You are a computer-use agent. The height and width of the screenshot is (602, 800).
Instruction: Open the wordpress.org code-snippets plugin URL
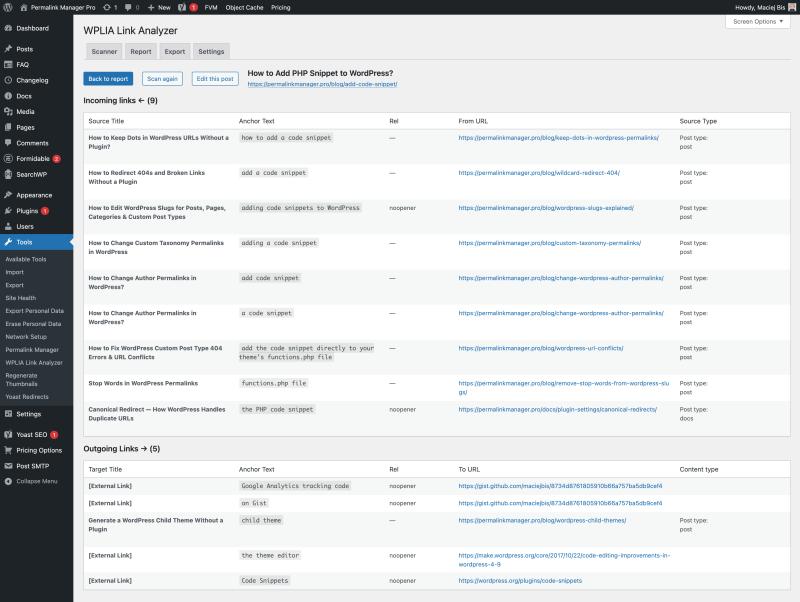click(520, 581)
